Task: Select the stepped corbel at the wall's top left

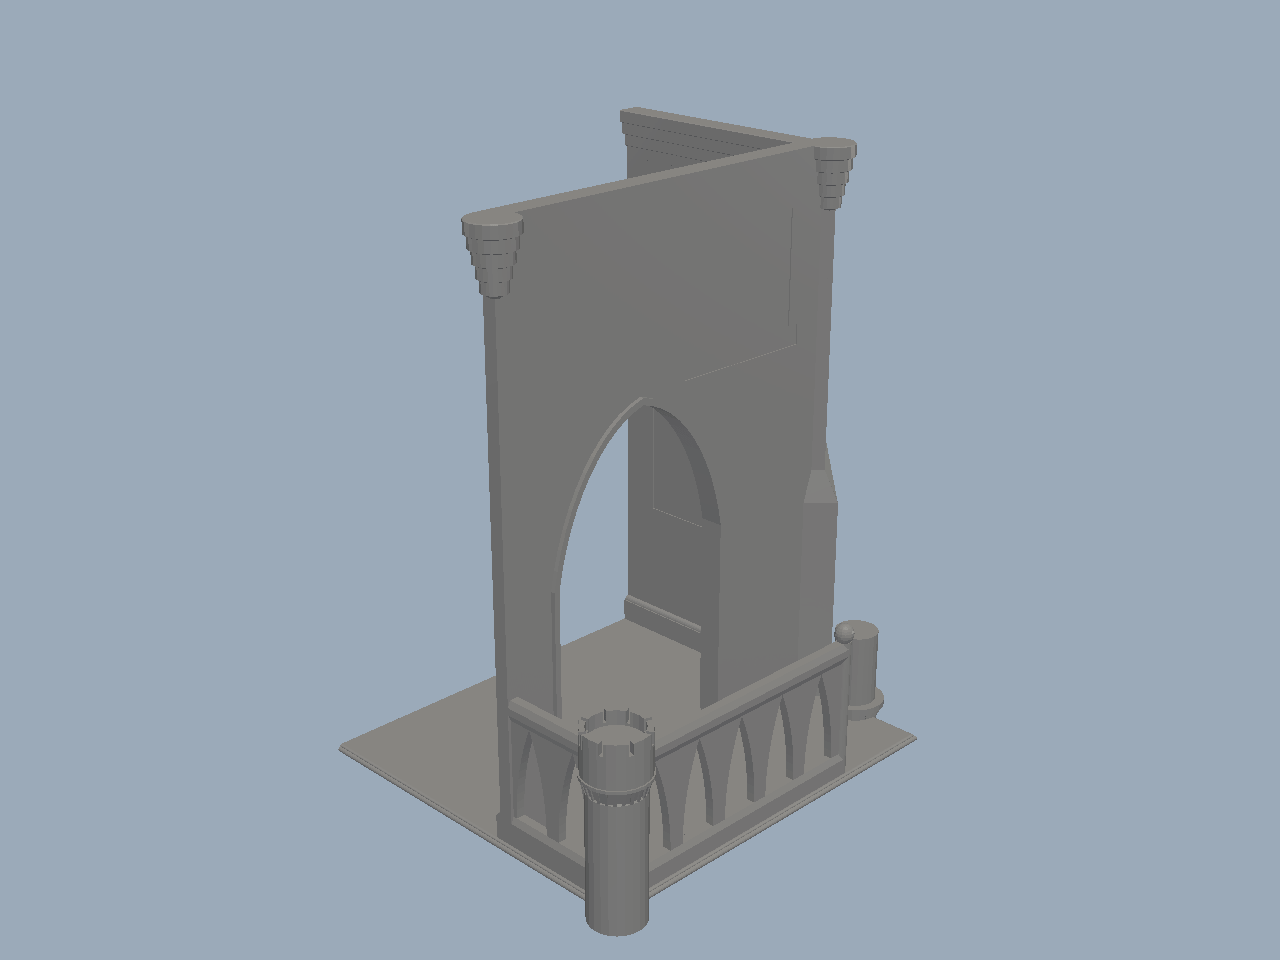Action: tap(492, 255)
